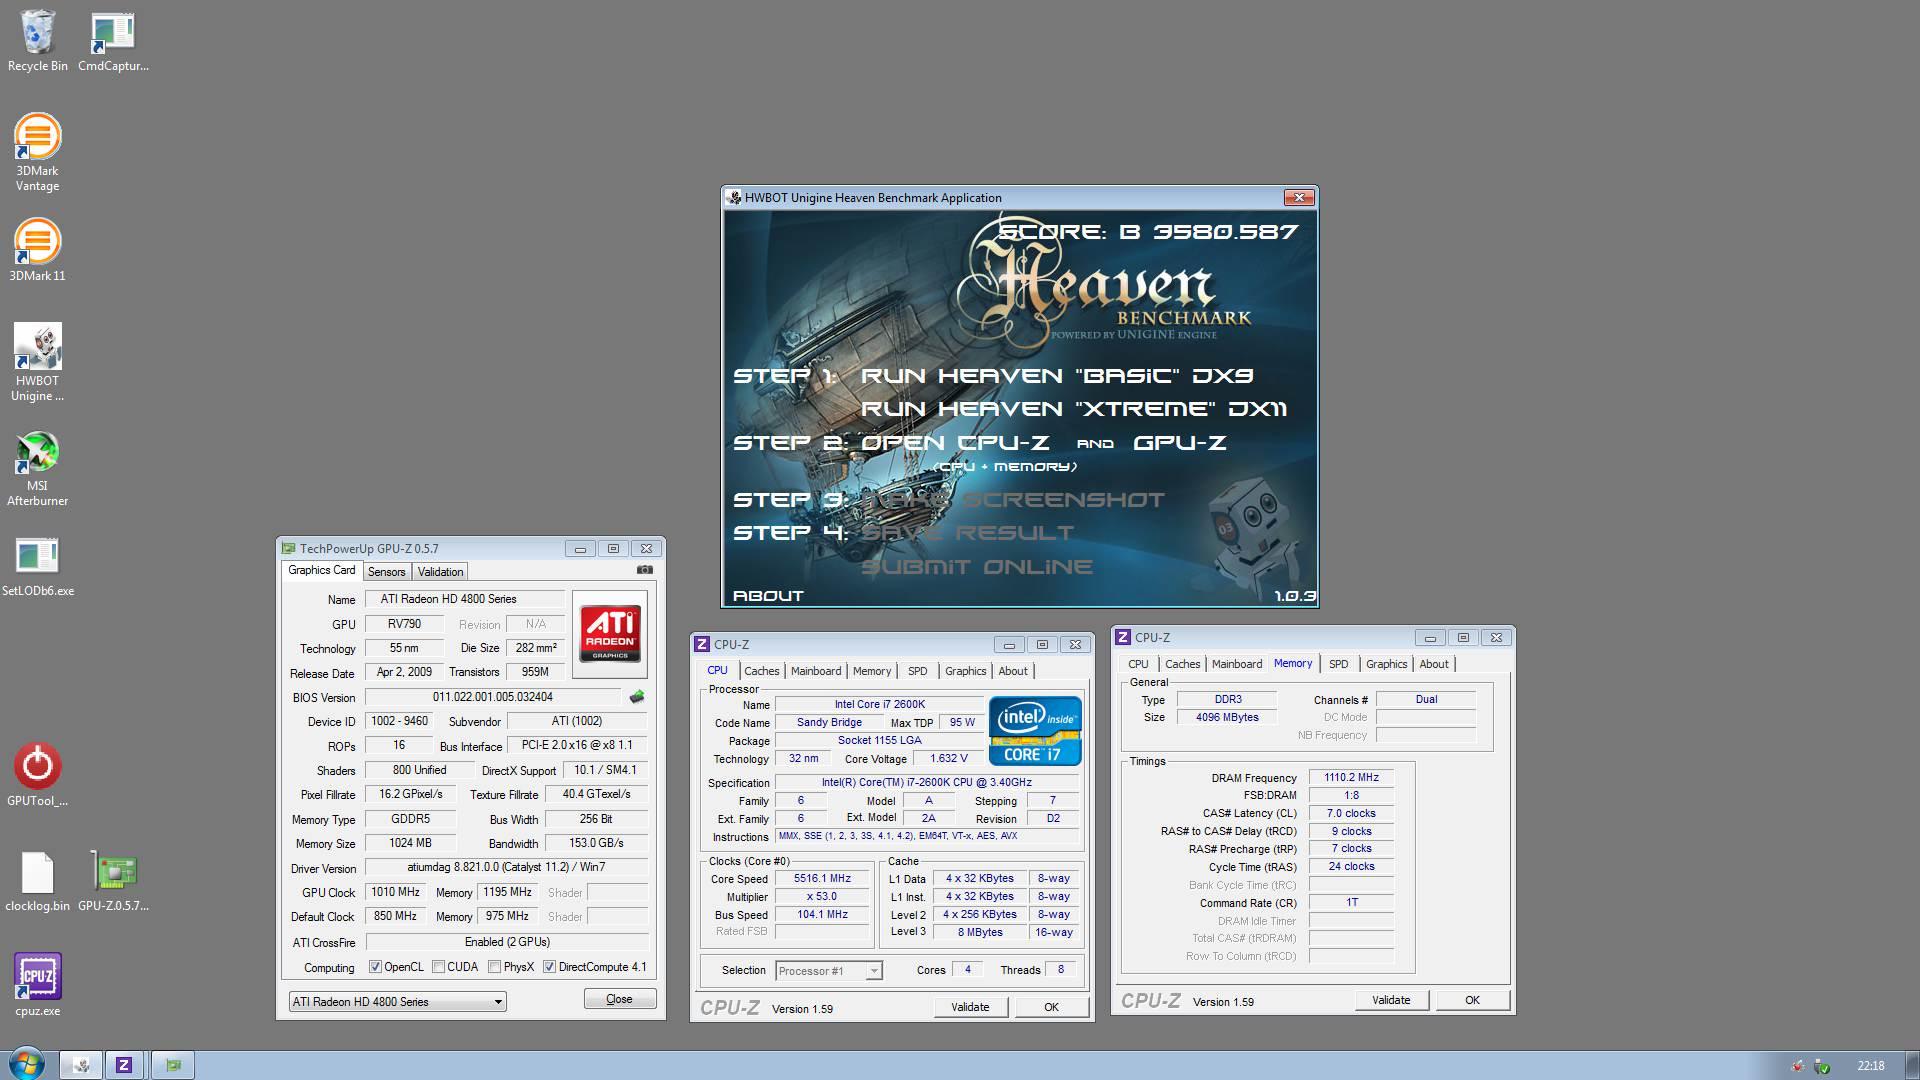1920x1080 pixels.
Task: Open HWBOT Unigine desktop shortcut
Action: click(37, 362)
